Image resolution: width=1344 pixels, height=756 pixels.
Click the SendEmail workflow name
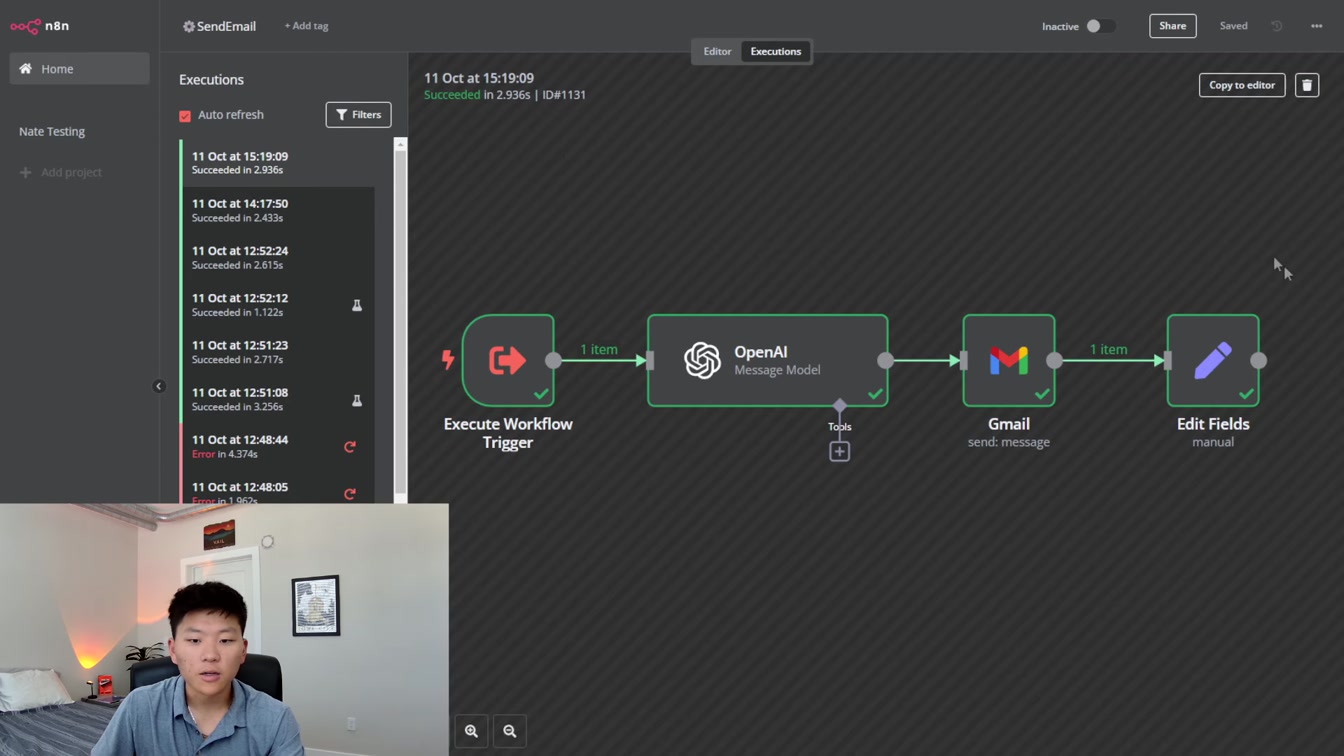226,26
